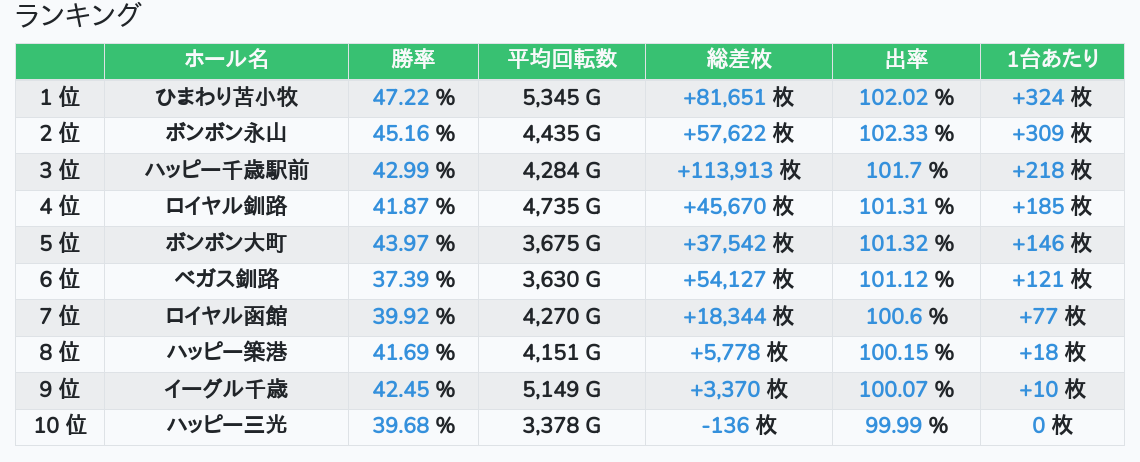This screenshot has width=1140, height=462.
Task: Click the +113,913 total difference value
Action: pyautogui.click(x=725, y=171)
